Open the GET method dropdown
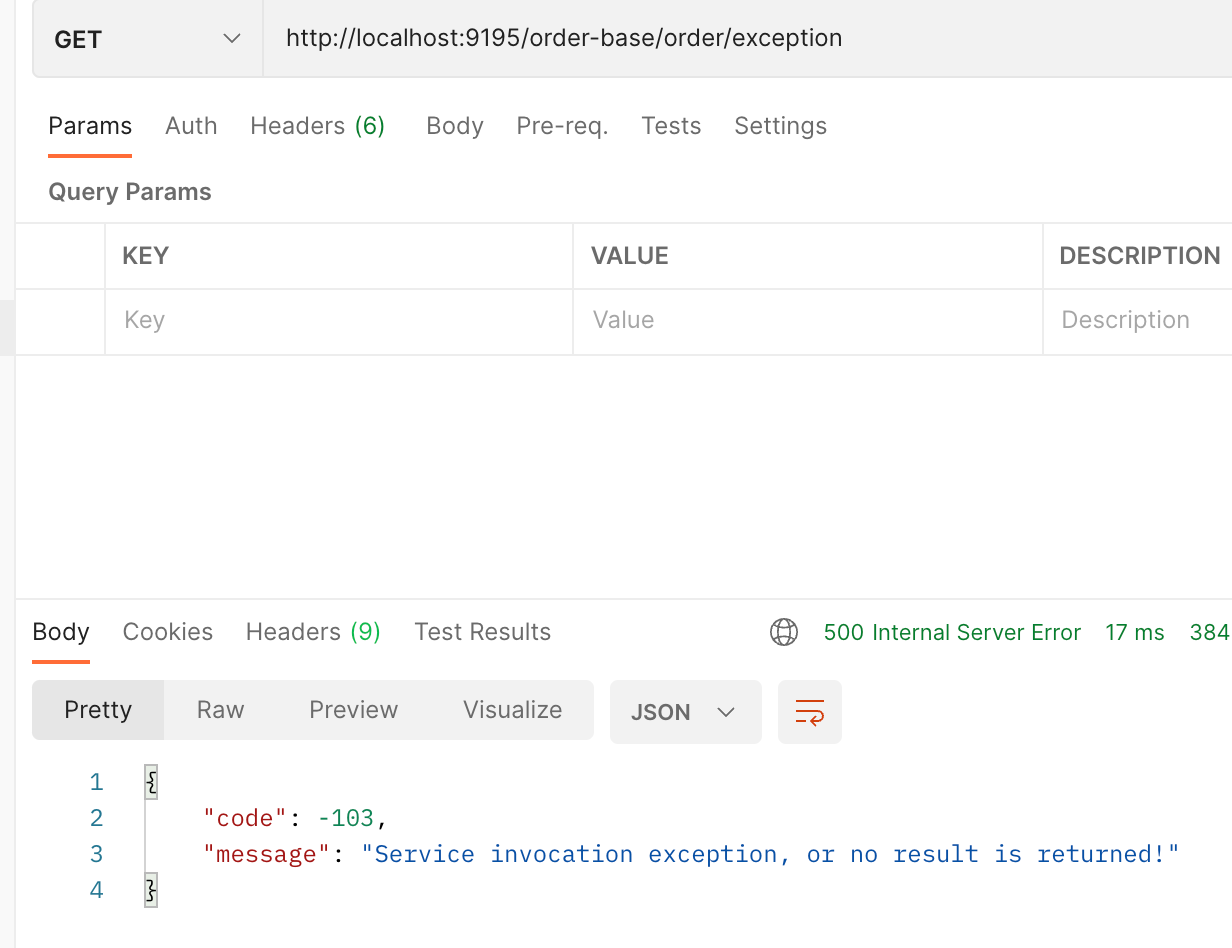 [x=148, y=39]
